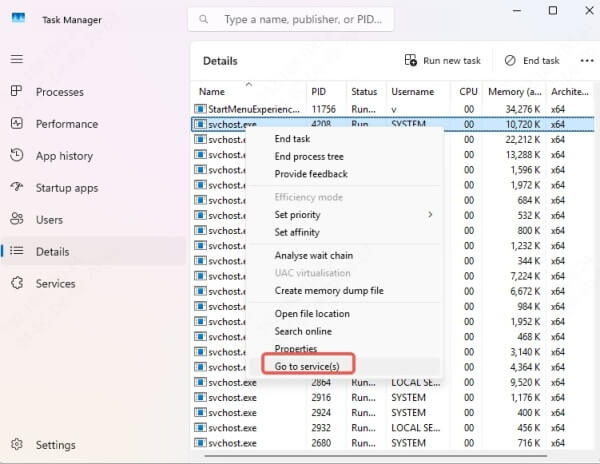Click the StartMenuExperience process icon
The image size is (600, 464).
click(x=200, y=109)
